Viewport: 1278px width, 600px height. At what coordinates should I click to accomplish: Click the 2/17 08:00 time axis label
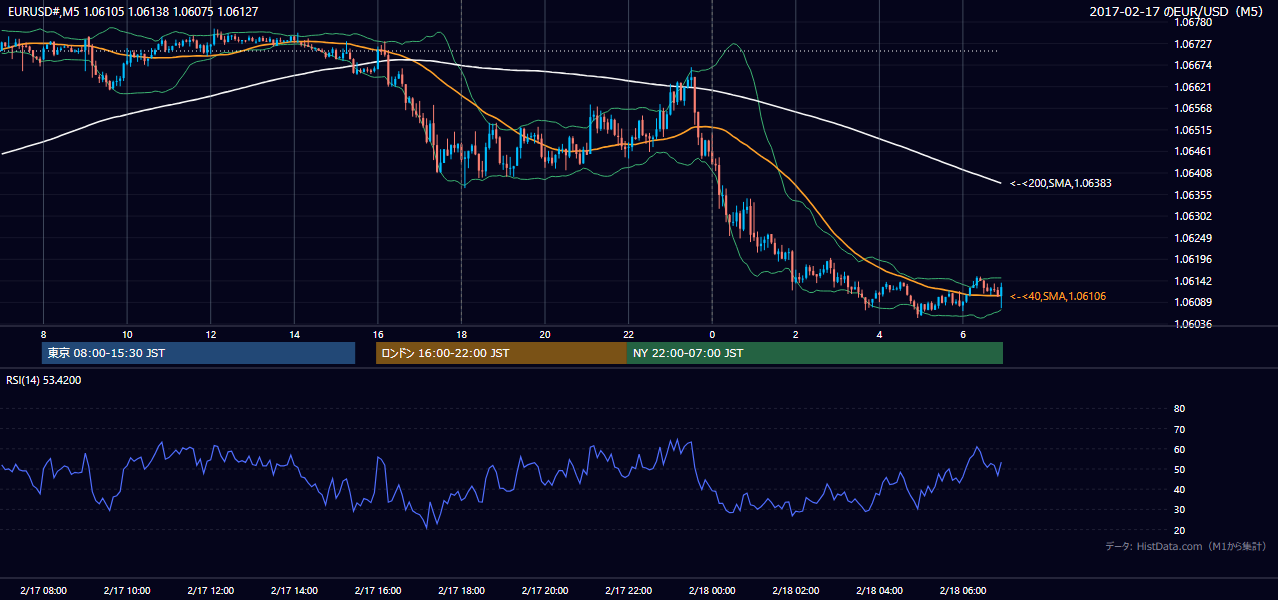pyautogui.click(x=43, y=590)
